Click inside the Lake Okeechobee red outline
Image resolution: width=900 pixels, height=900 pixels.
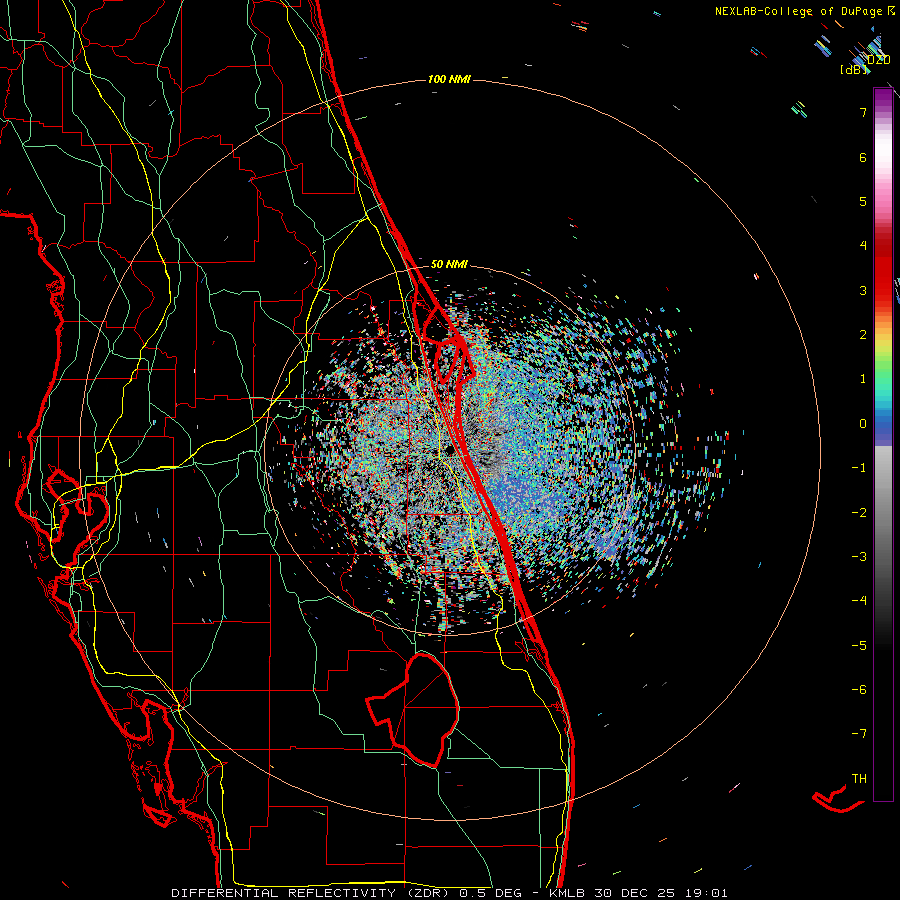coord(425,709)
